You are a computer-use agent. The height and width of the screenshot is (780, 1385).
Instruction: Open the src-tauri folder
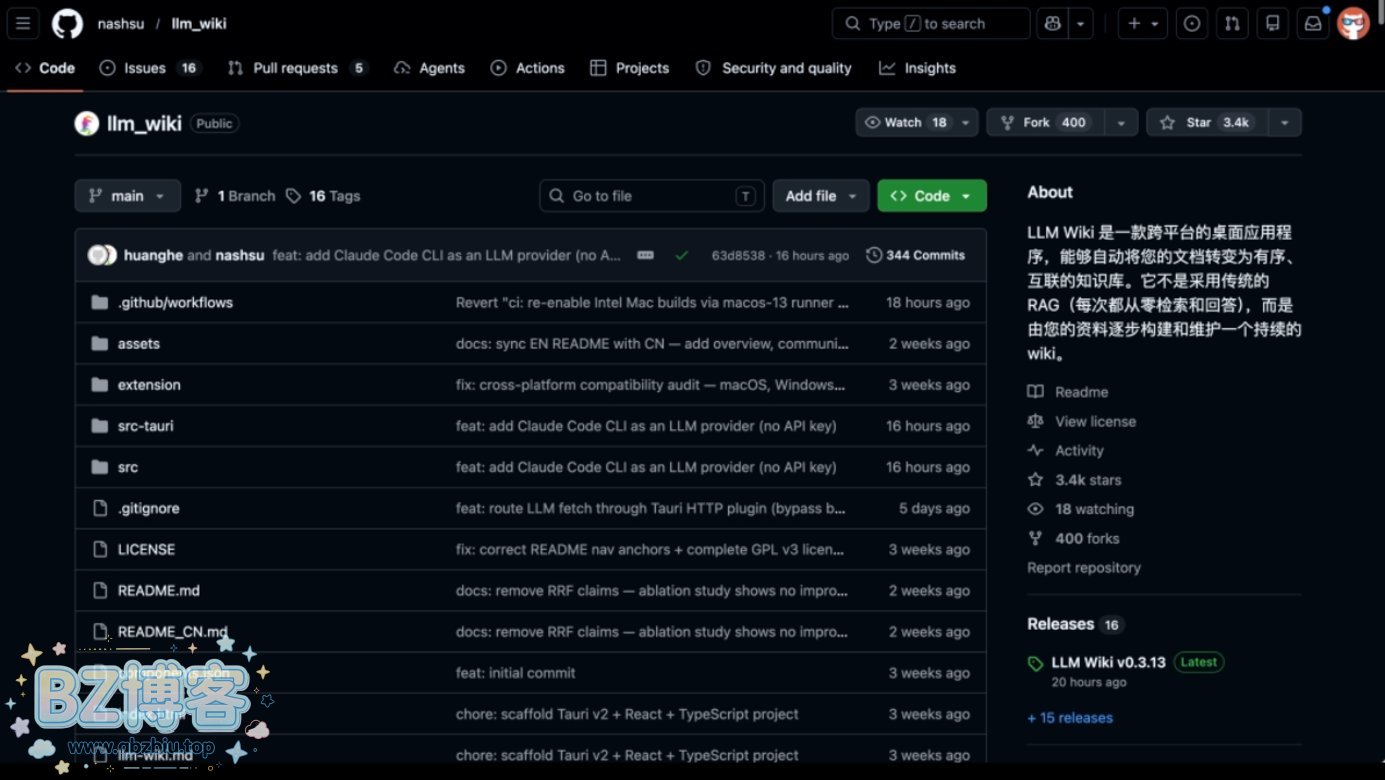[x=145, y=426]
